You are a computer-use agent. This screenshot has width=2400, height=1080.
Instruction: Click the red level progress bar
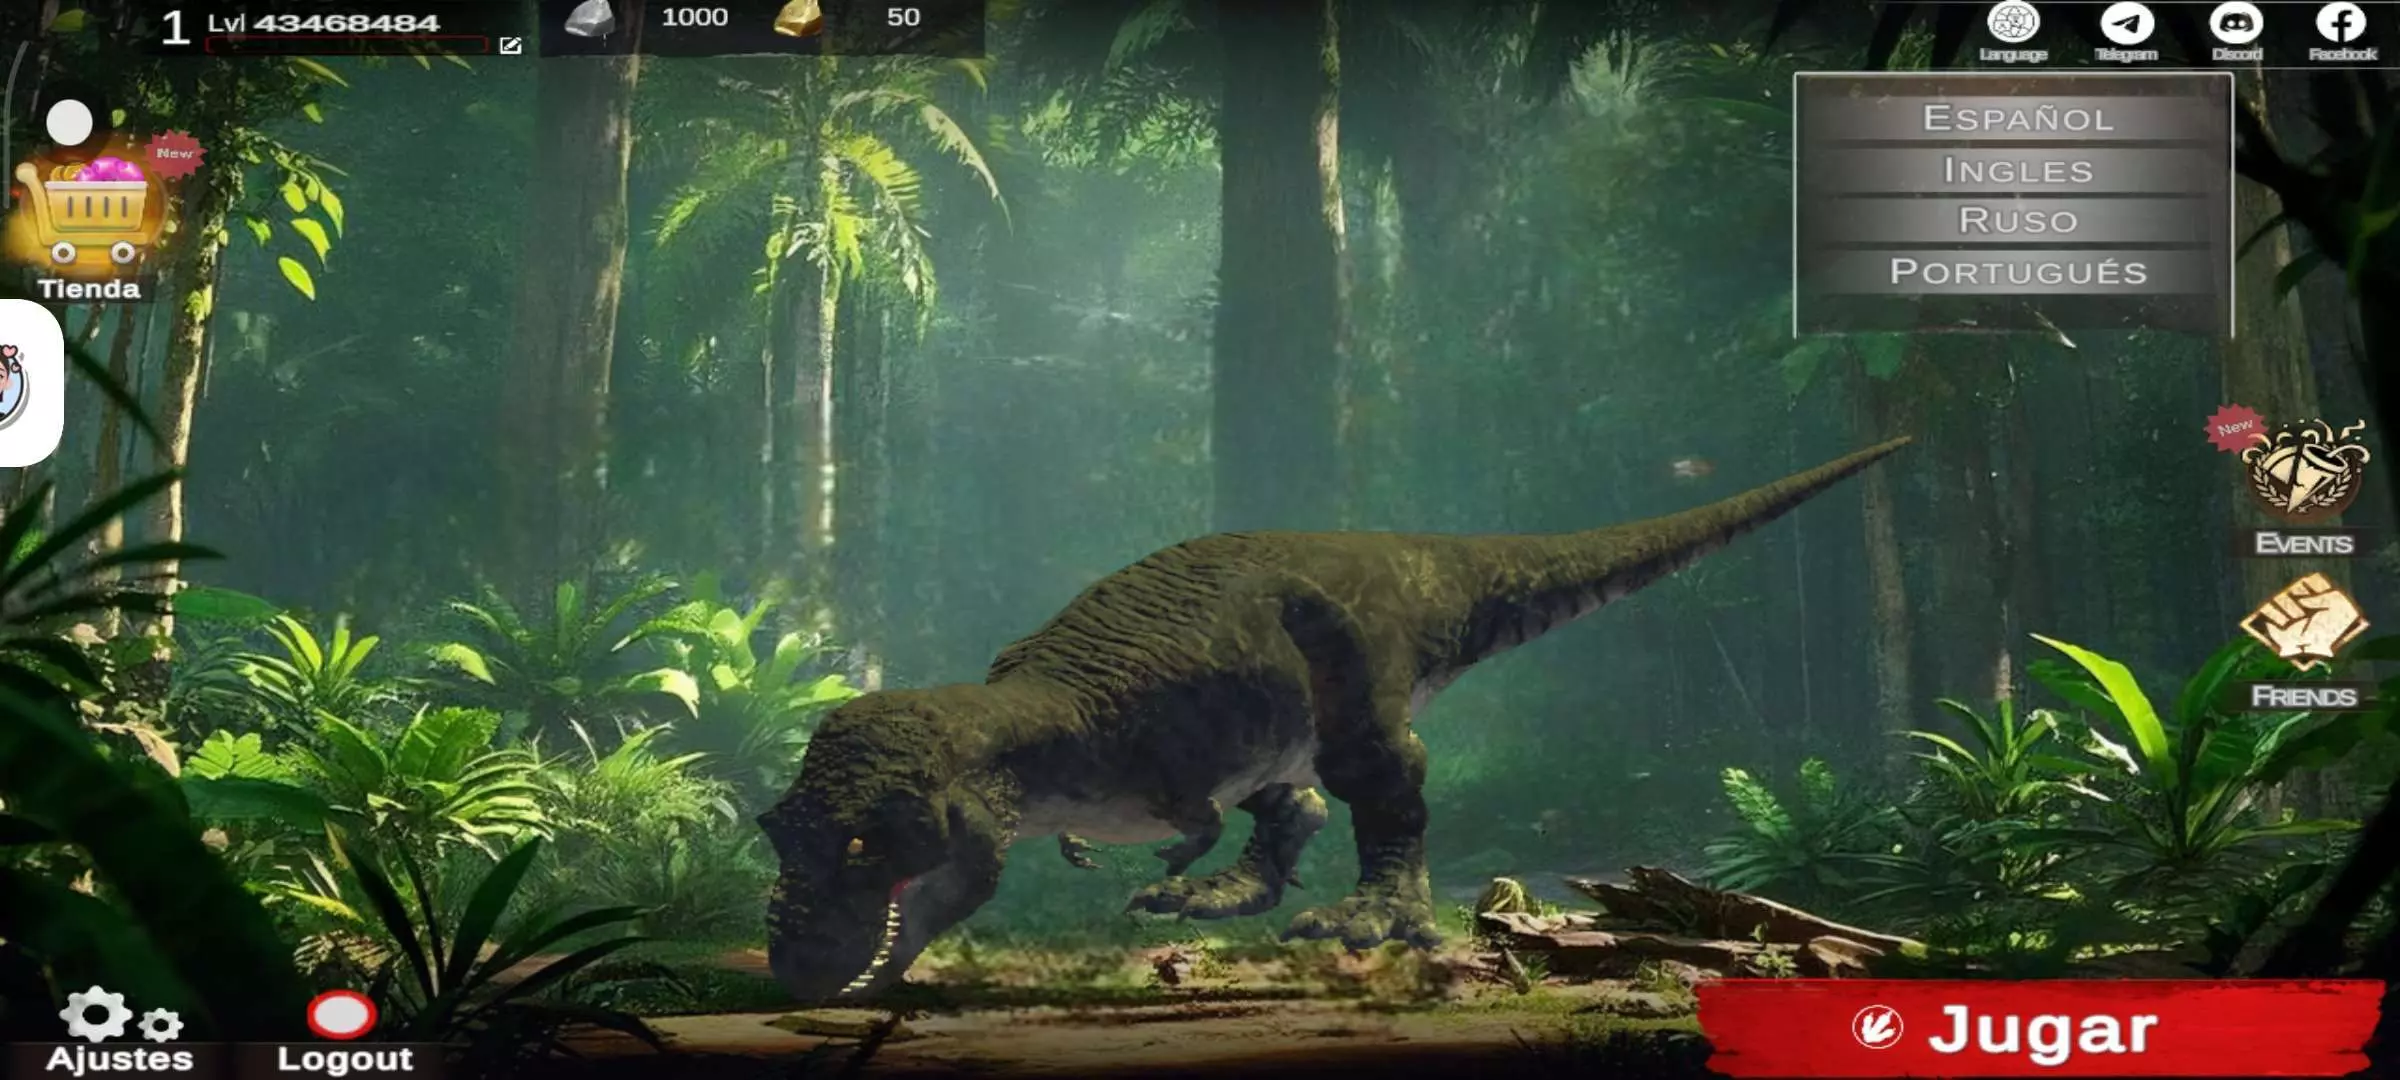click(346, 45)
